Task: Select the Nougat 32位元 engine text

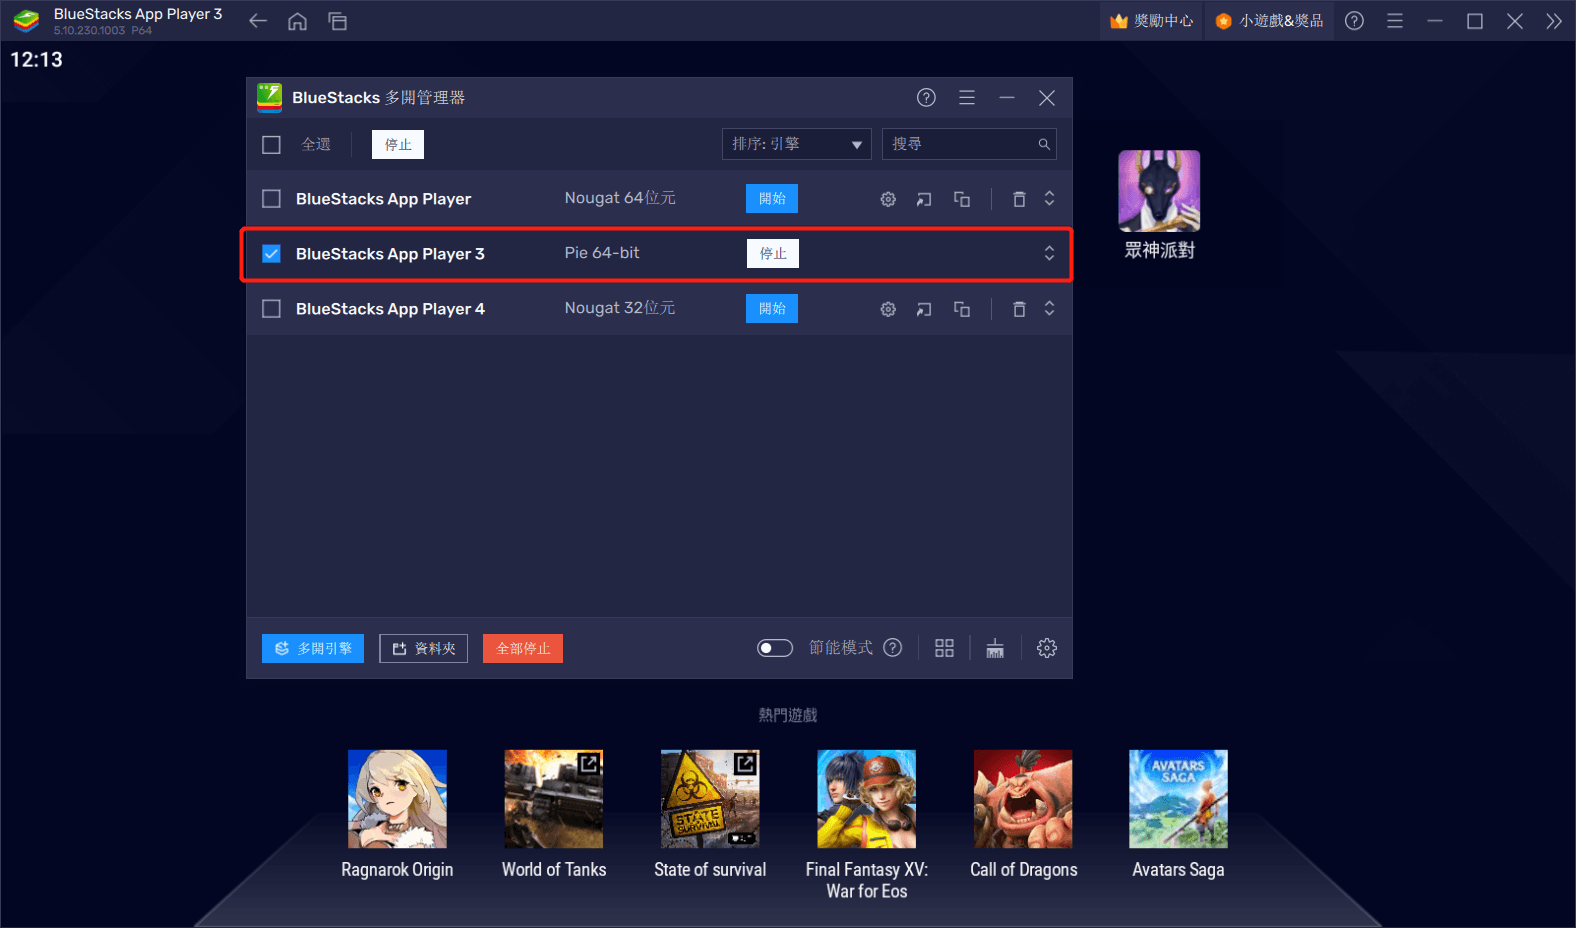Action: tap(620, 308)
